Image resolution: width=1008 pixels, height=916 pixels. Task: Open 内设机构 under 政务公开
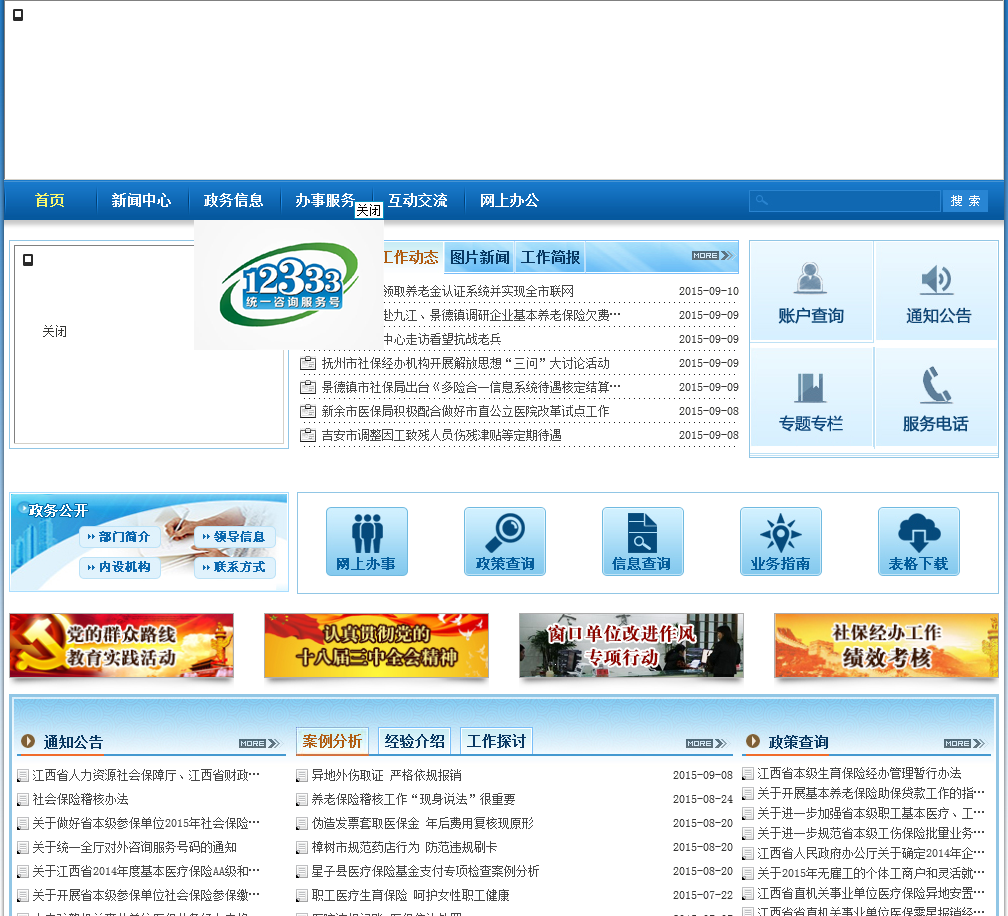(120, 567)
